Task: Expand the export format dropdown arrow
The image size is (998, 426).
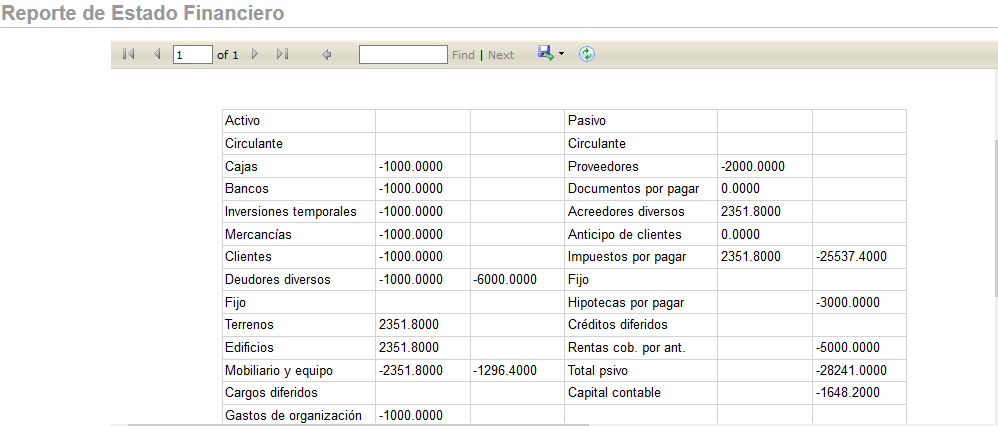Action: 561,55
